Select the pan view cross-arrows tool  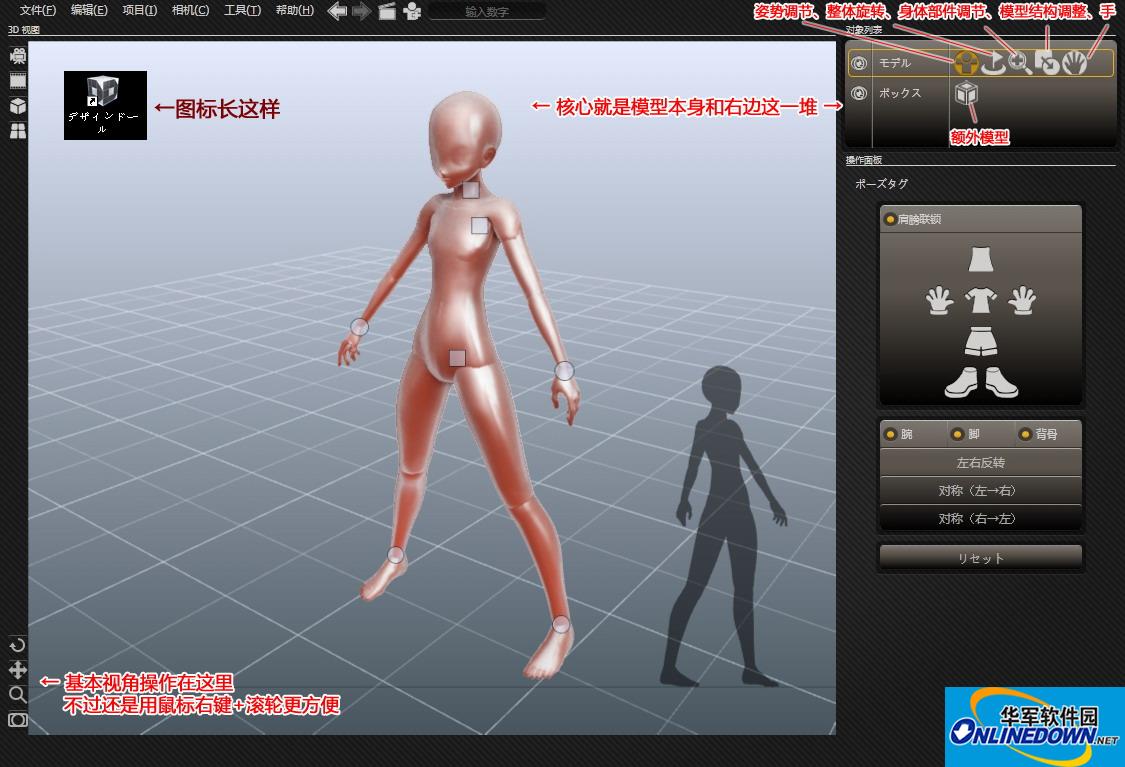(17, 670)
